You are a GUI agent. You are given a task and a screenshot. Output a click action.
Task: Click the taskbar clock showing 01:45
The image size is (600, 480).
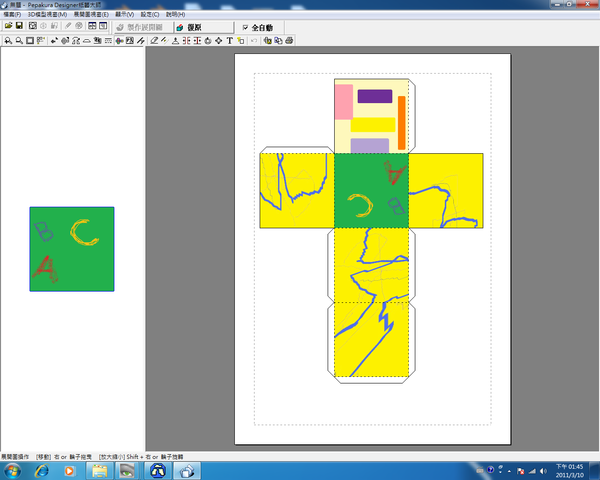click(569, 471)
